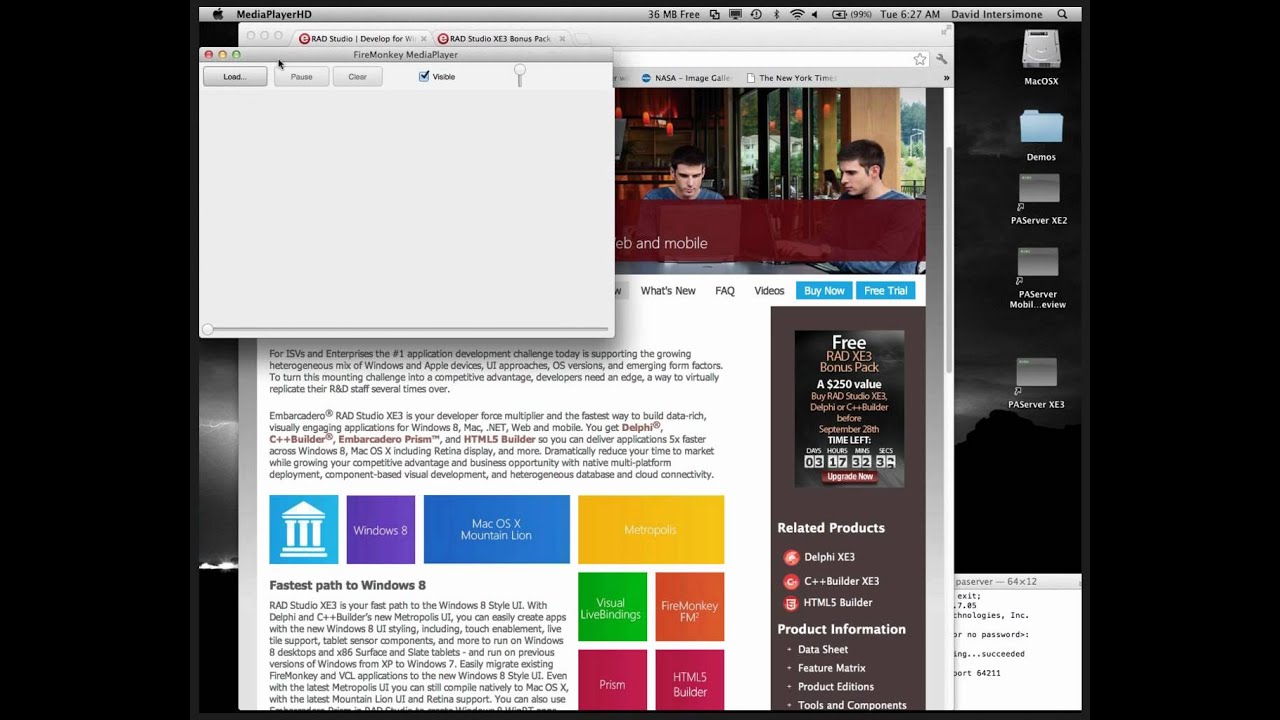Click the HTML5 Builder product icon in sidebar
Image resolution: width=1280 pixels, height=720 pixels.
click(x=791, y=603)
